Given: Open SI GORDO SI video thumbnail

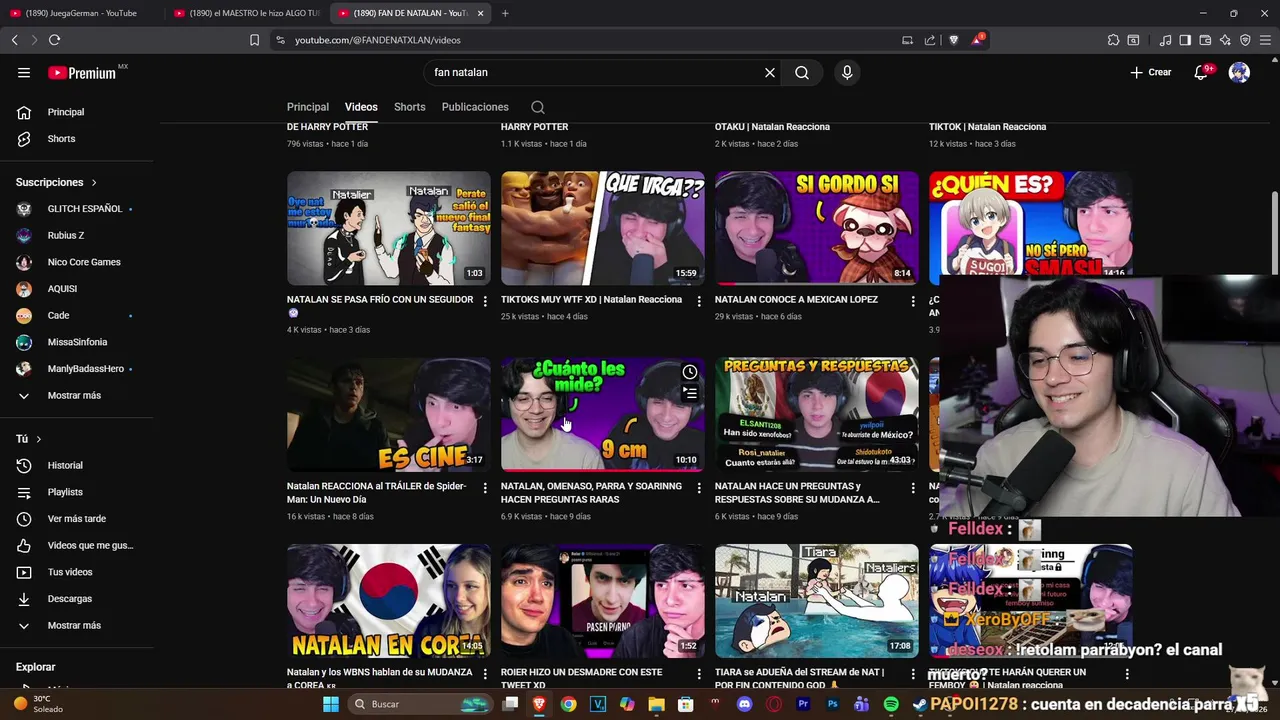Looking at the screenshot, I should point(817,228).
